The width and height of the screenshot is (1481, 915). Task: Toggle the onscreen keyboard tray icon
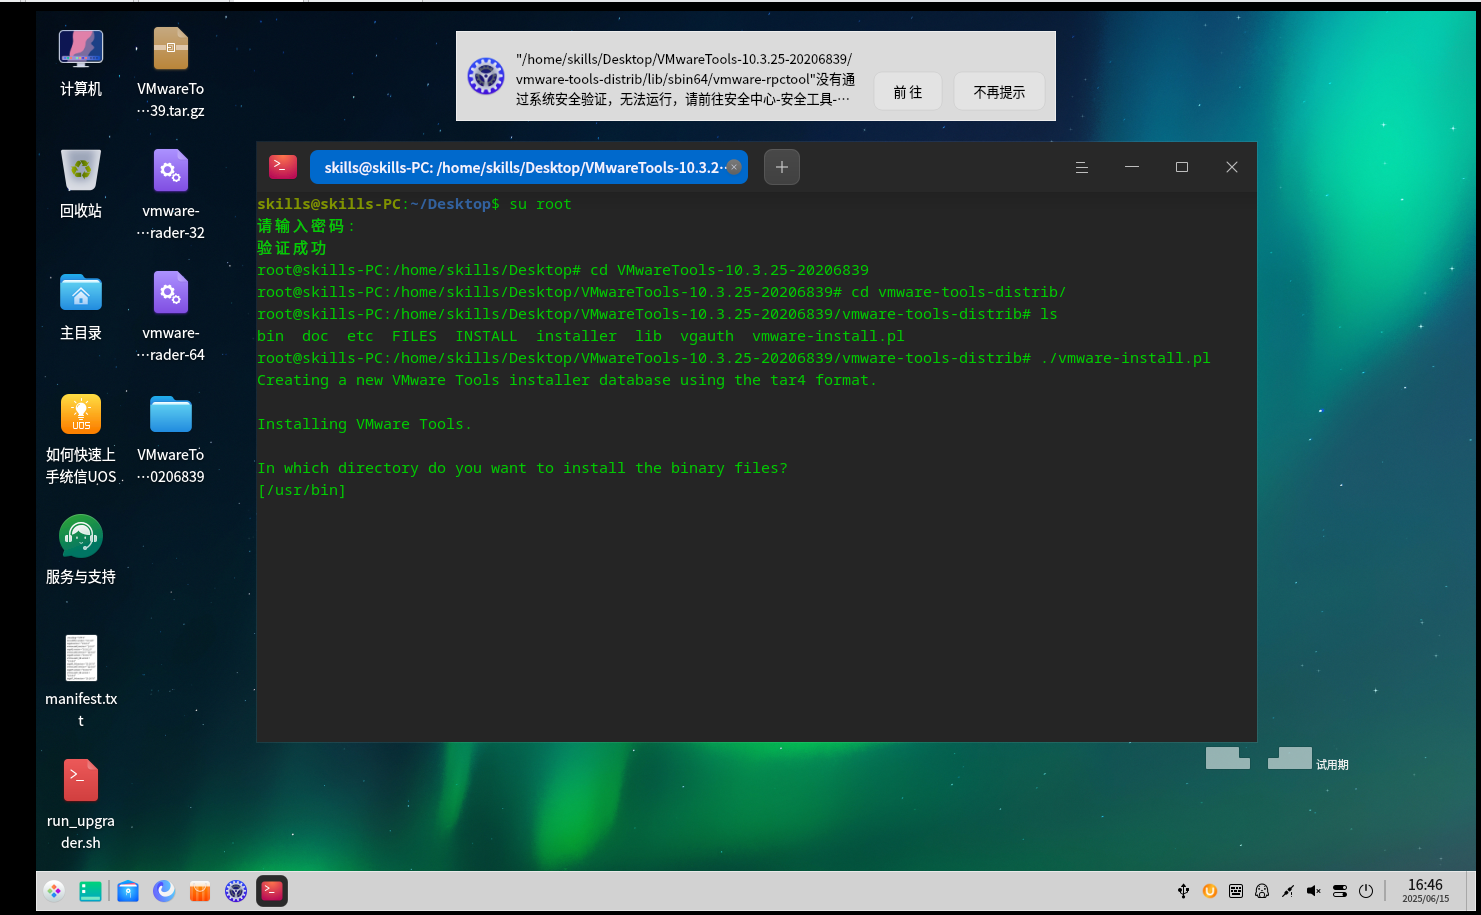click(1235, 891)
